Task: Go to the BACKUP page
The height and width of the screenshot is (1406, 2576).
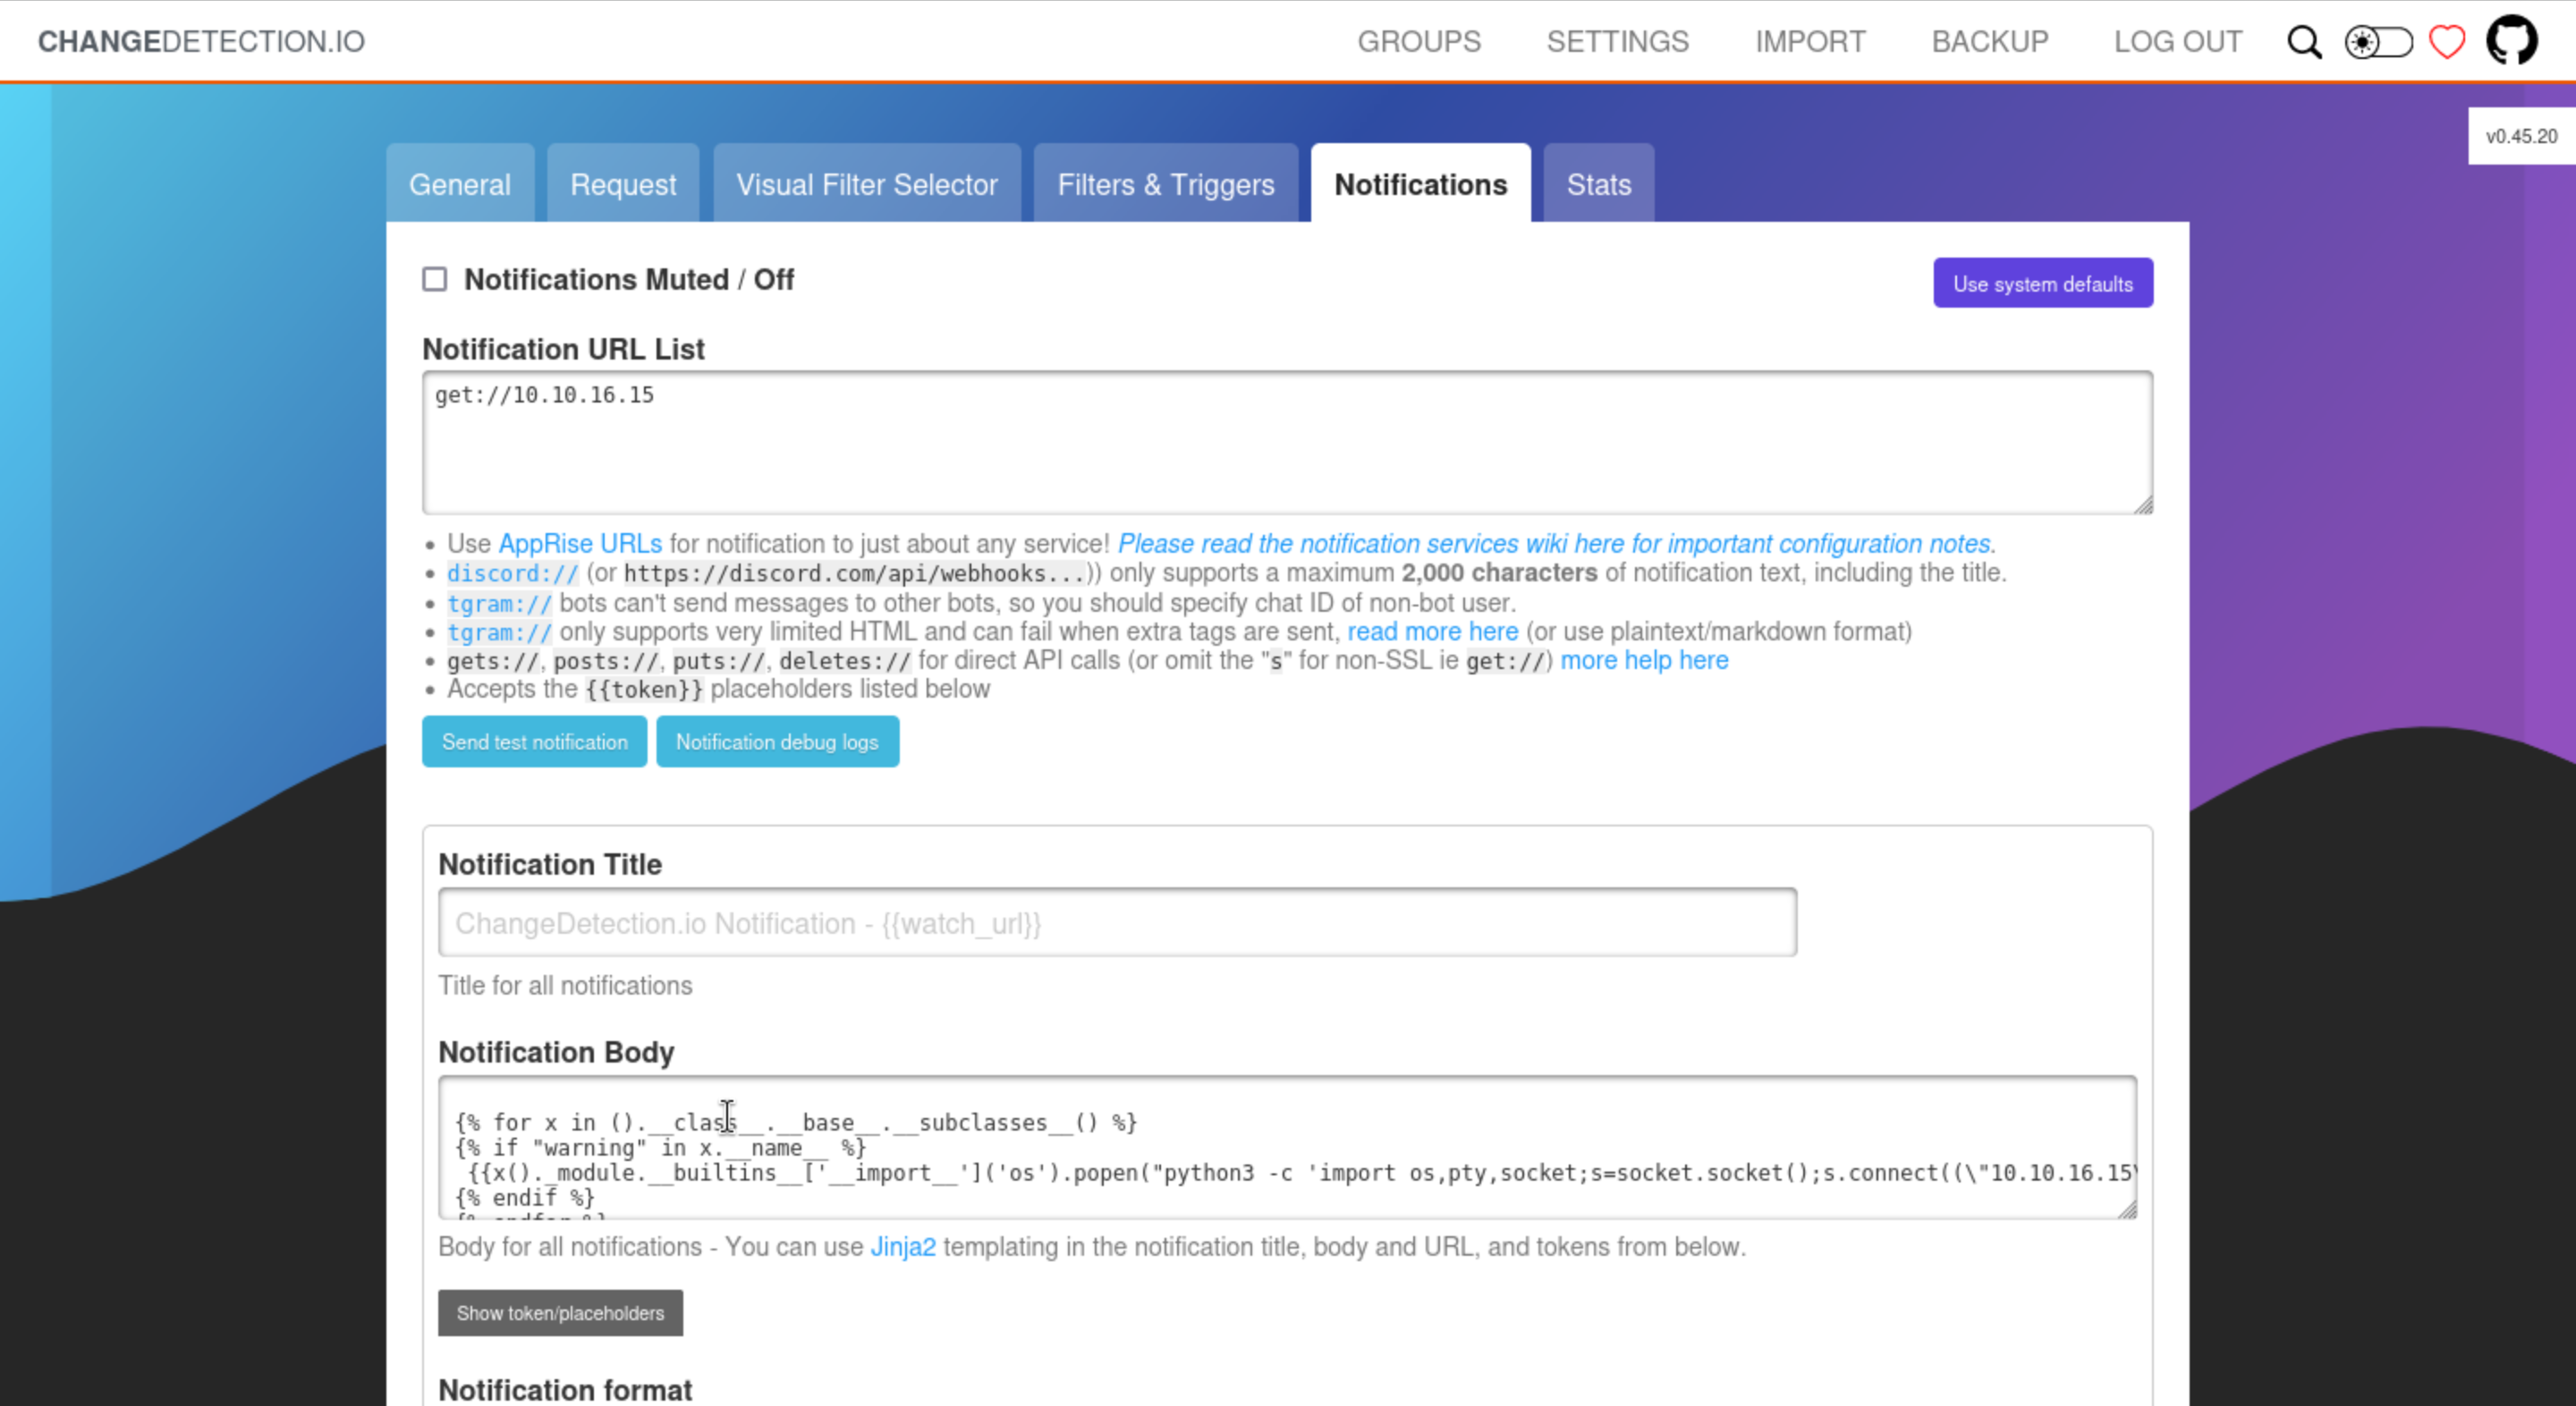Action: [x=1989, y=42]
